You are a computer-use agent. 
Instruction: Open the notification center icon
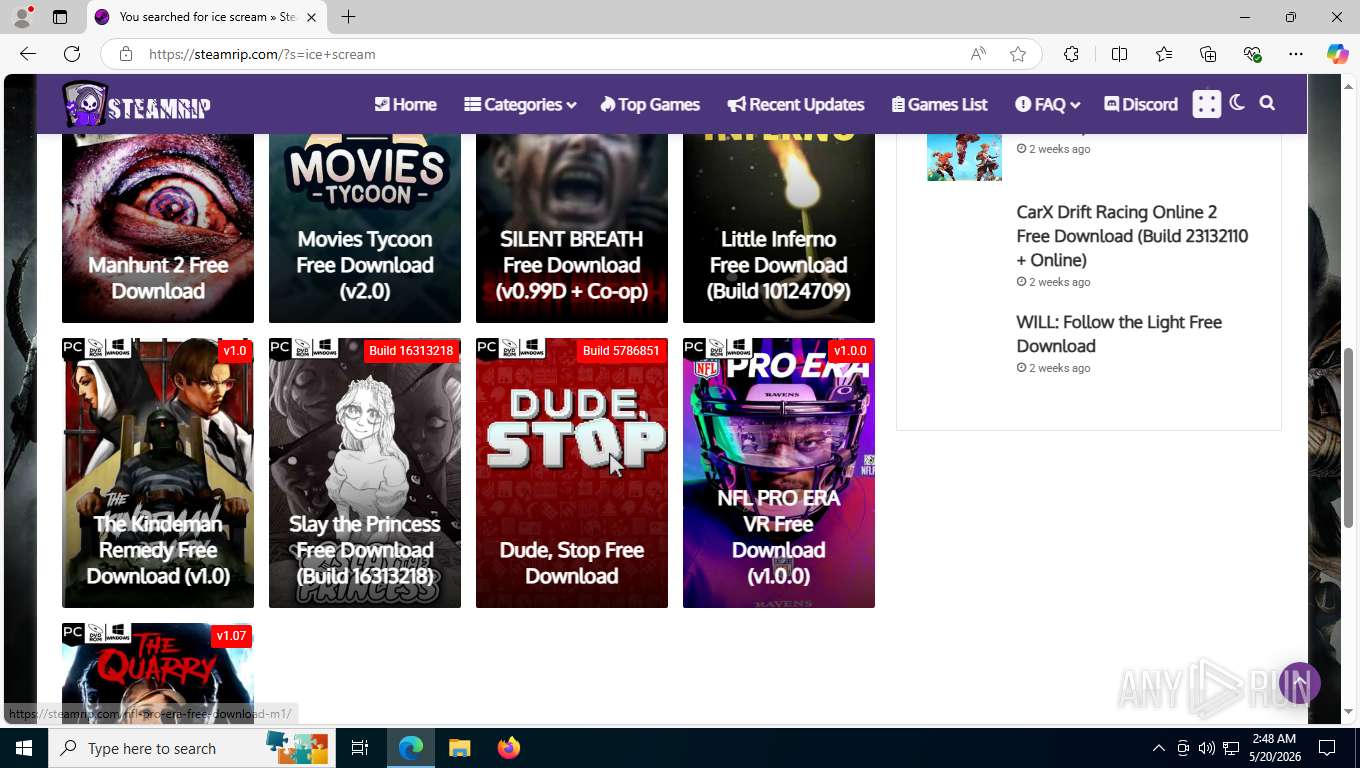pos(1327,748)
